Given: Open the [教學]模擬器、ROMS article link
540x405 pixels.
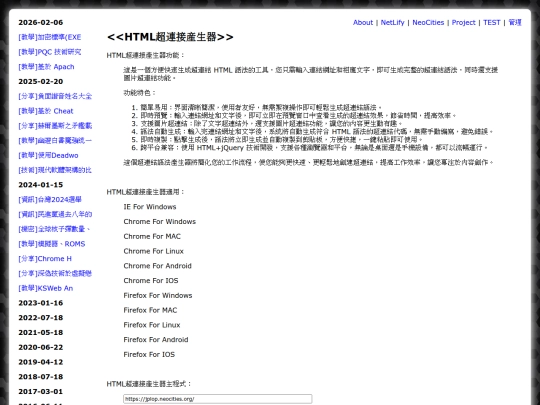Looking at the screenshot, I should 52,244.
